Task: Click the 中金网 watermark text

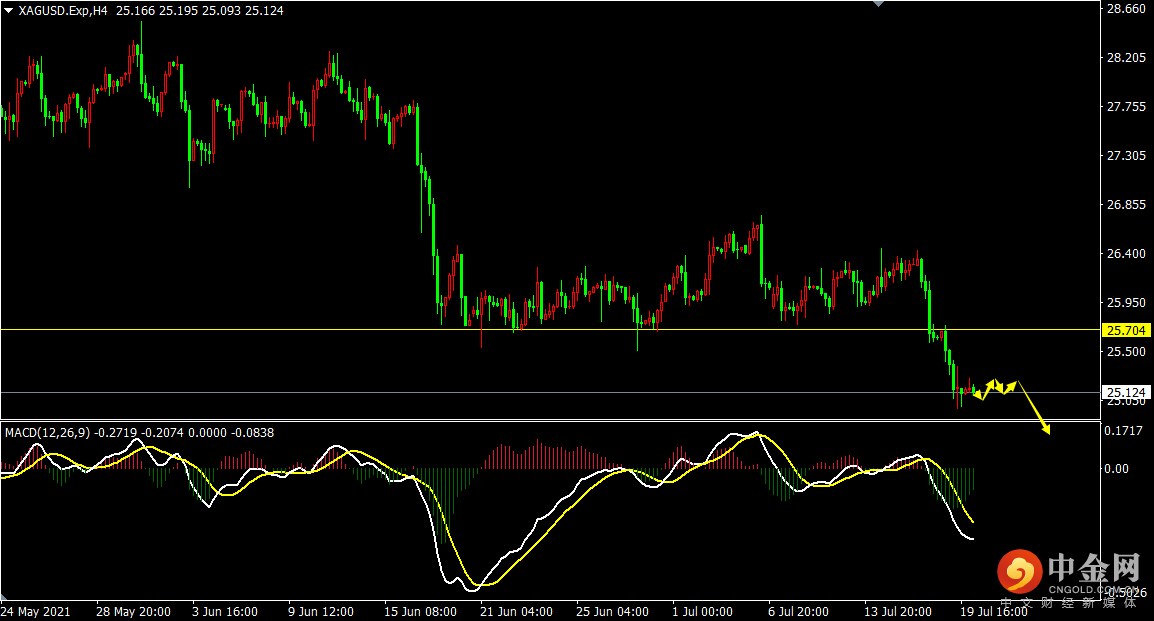Action: [1093, 570]
